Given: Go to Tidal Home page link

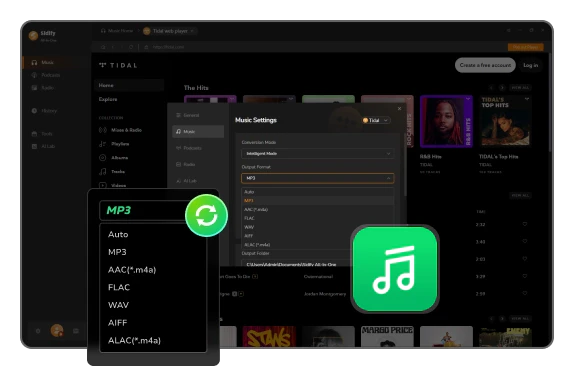Looking at the screenshot, I should click(x=129, y=85).
